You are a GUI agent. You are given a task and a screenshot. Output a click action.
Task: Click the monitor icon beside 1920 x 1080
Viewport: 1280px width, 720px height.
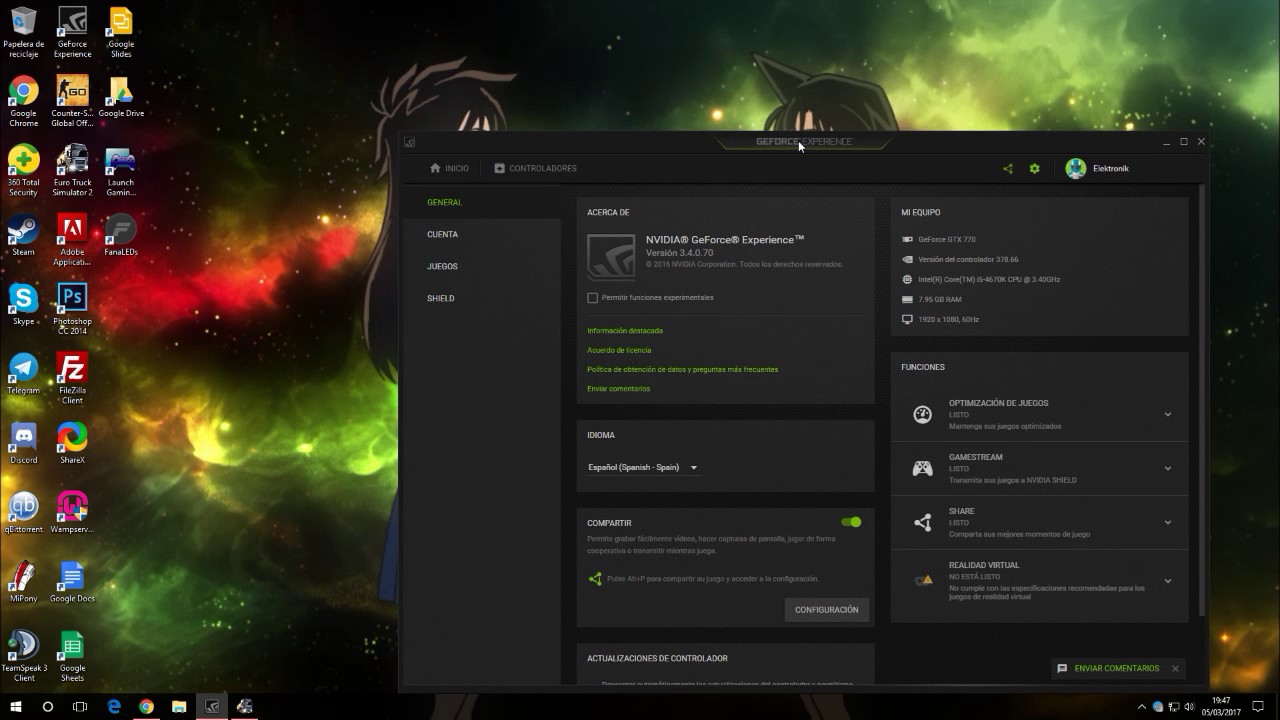click(907, 319)
